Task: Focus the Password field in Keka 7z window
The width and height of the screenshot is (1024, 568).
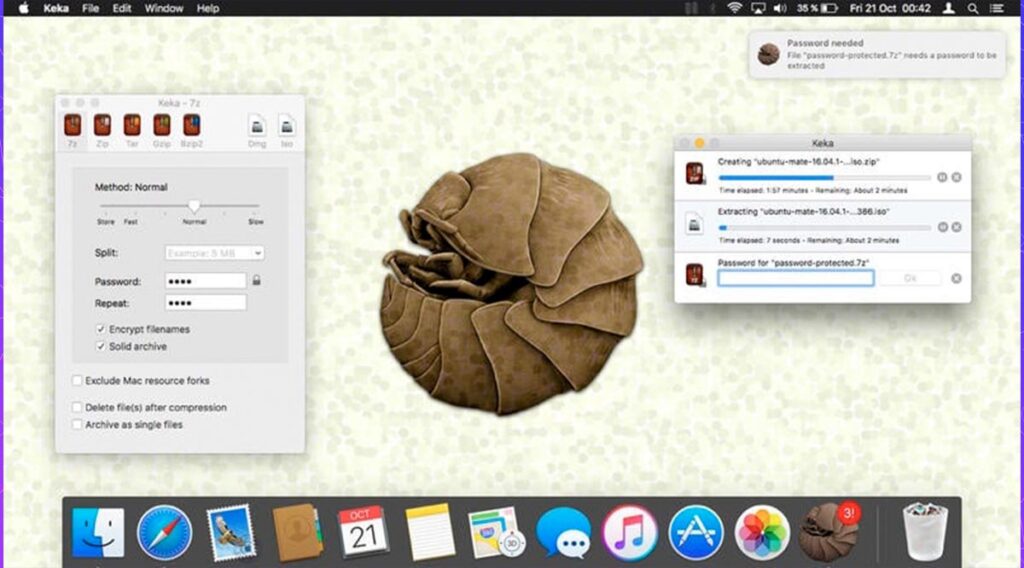Action: 205,281
